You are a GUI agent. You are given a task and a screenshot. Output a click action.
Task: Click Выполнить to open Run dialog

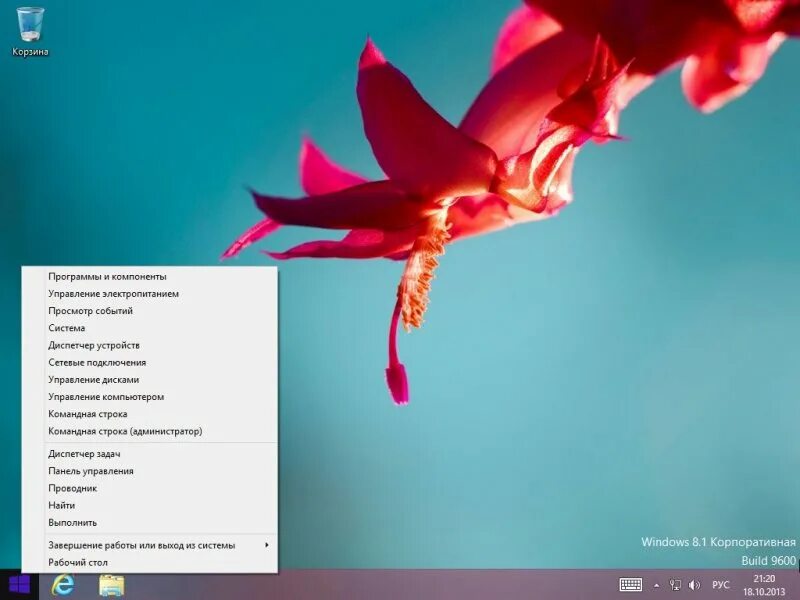coord(71,522)
